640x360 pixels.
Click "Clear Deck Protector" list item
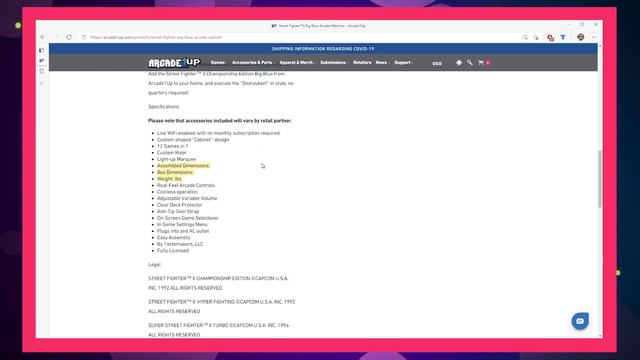point(180,205)
